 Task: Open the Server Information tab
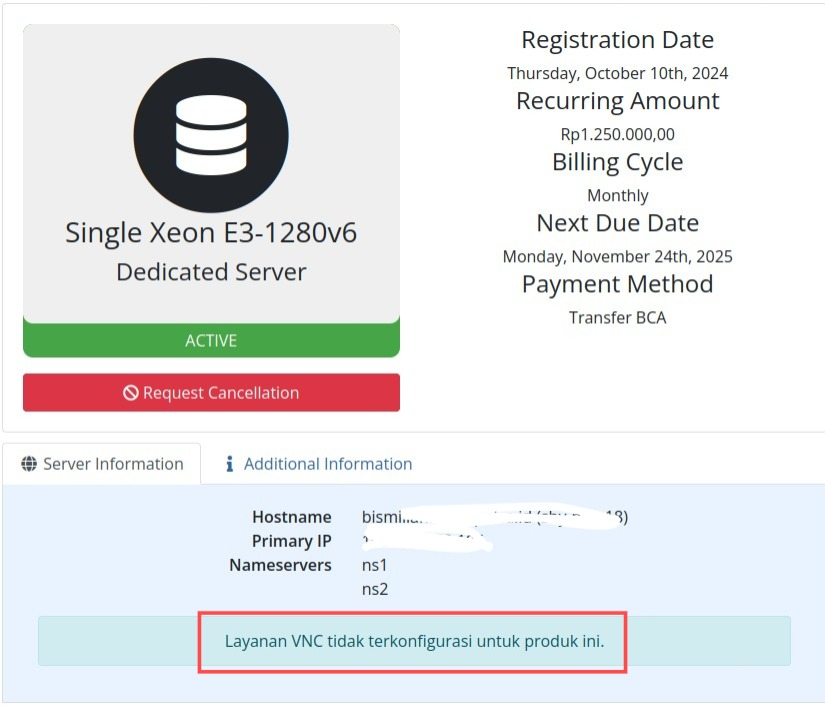tap(102, 464)
